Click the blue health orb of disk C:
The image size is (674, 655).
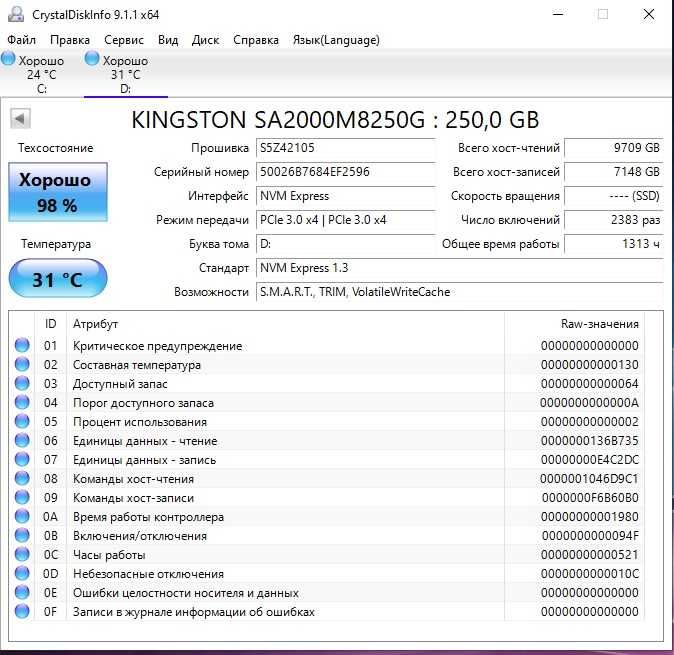[x=9, y=60]
